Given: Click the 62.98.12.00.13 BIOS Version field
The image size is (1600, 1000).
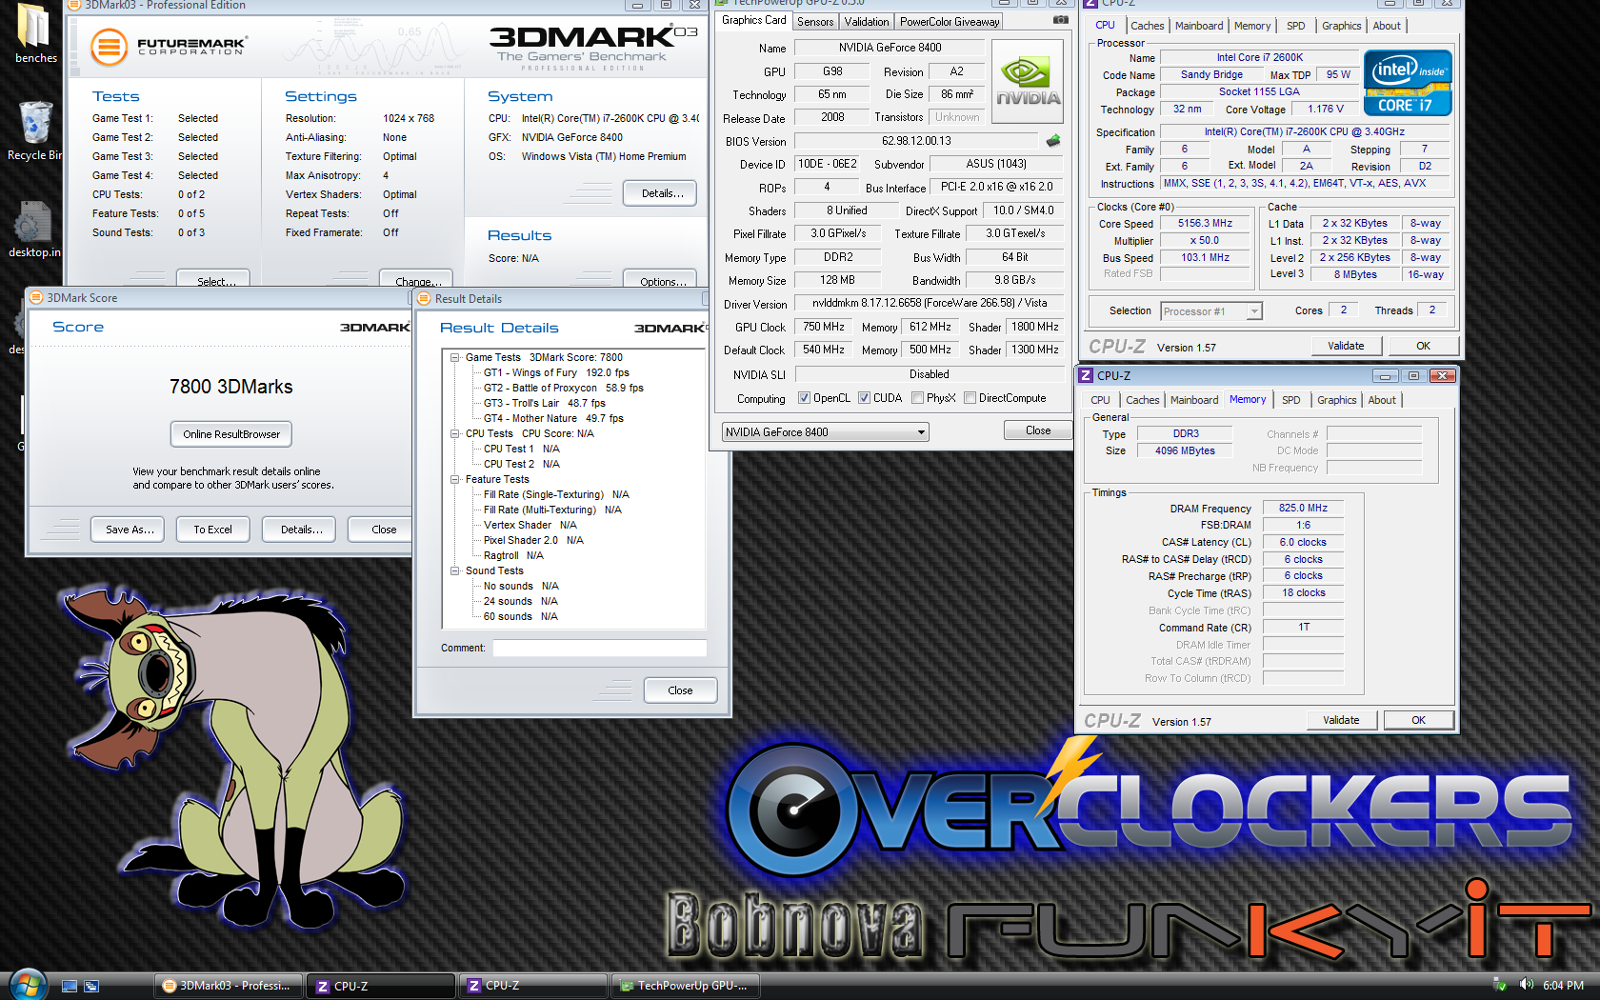Looking at the screenshot, I should 916,141.
